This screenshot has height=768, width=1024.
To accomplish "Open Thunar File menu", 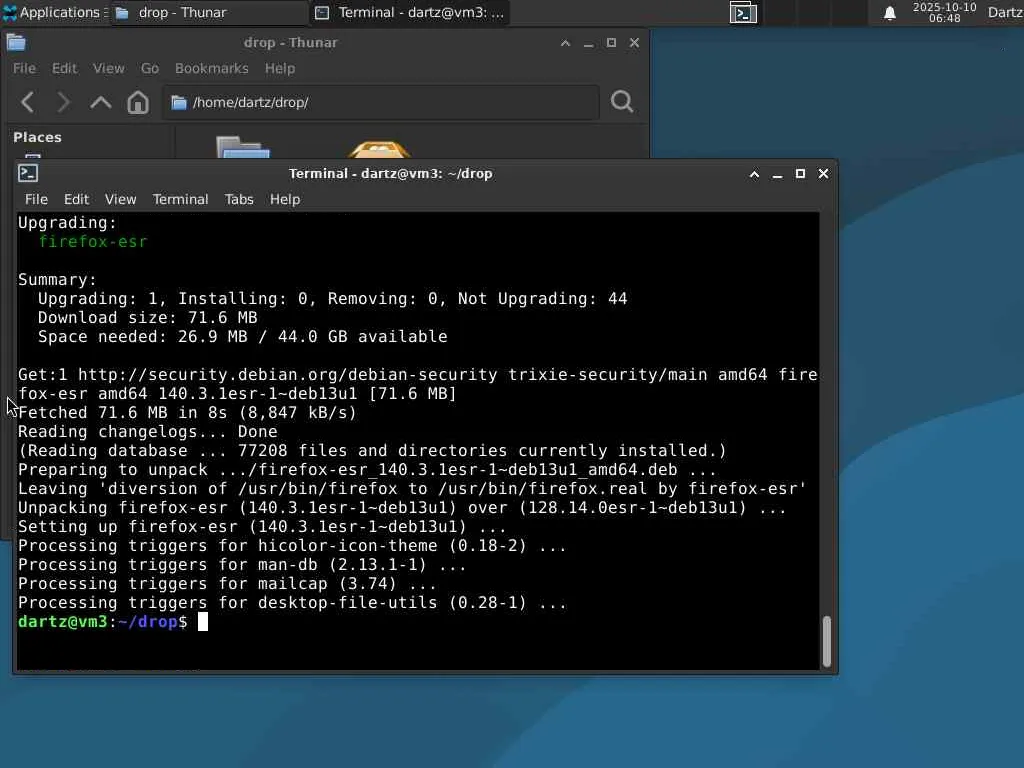I will 24,68.
